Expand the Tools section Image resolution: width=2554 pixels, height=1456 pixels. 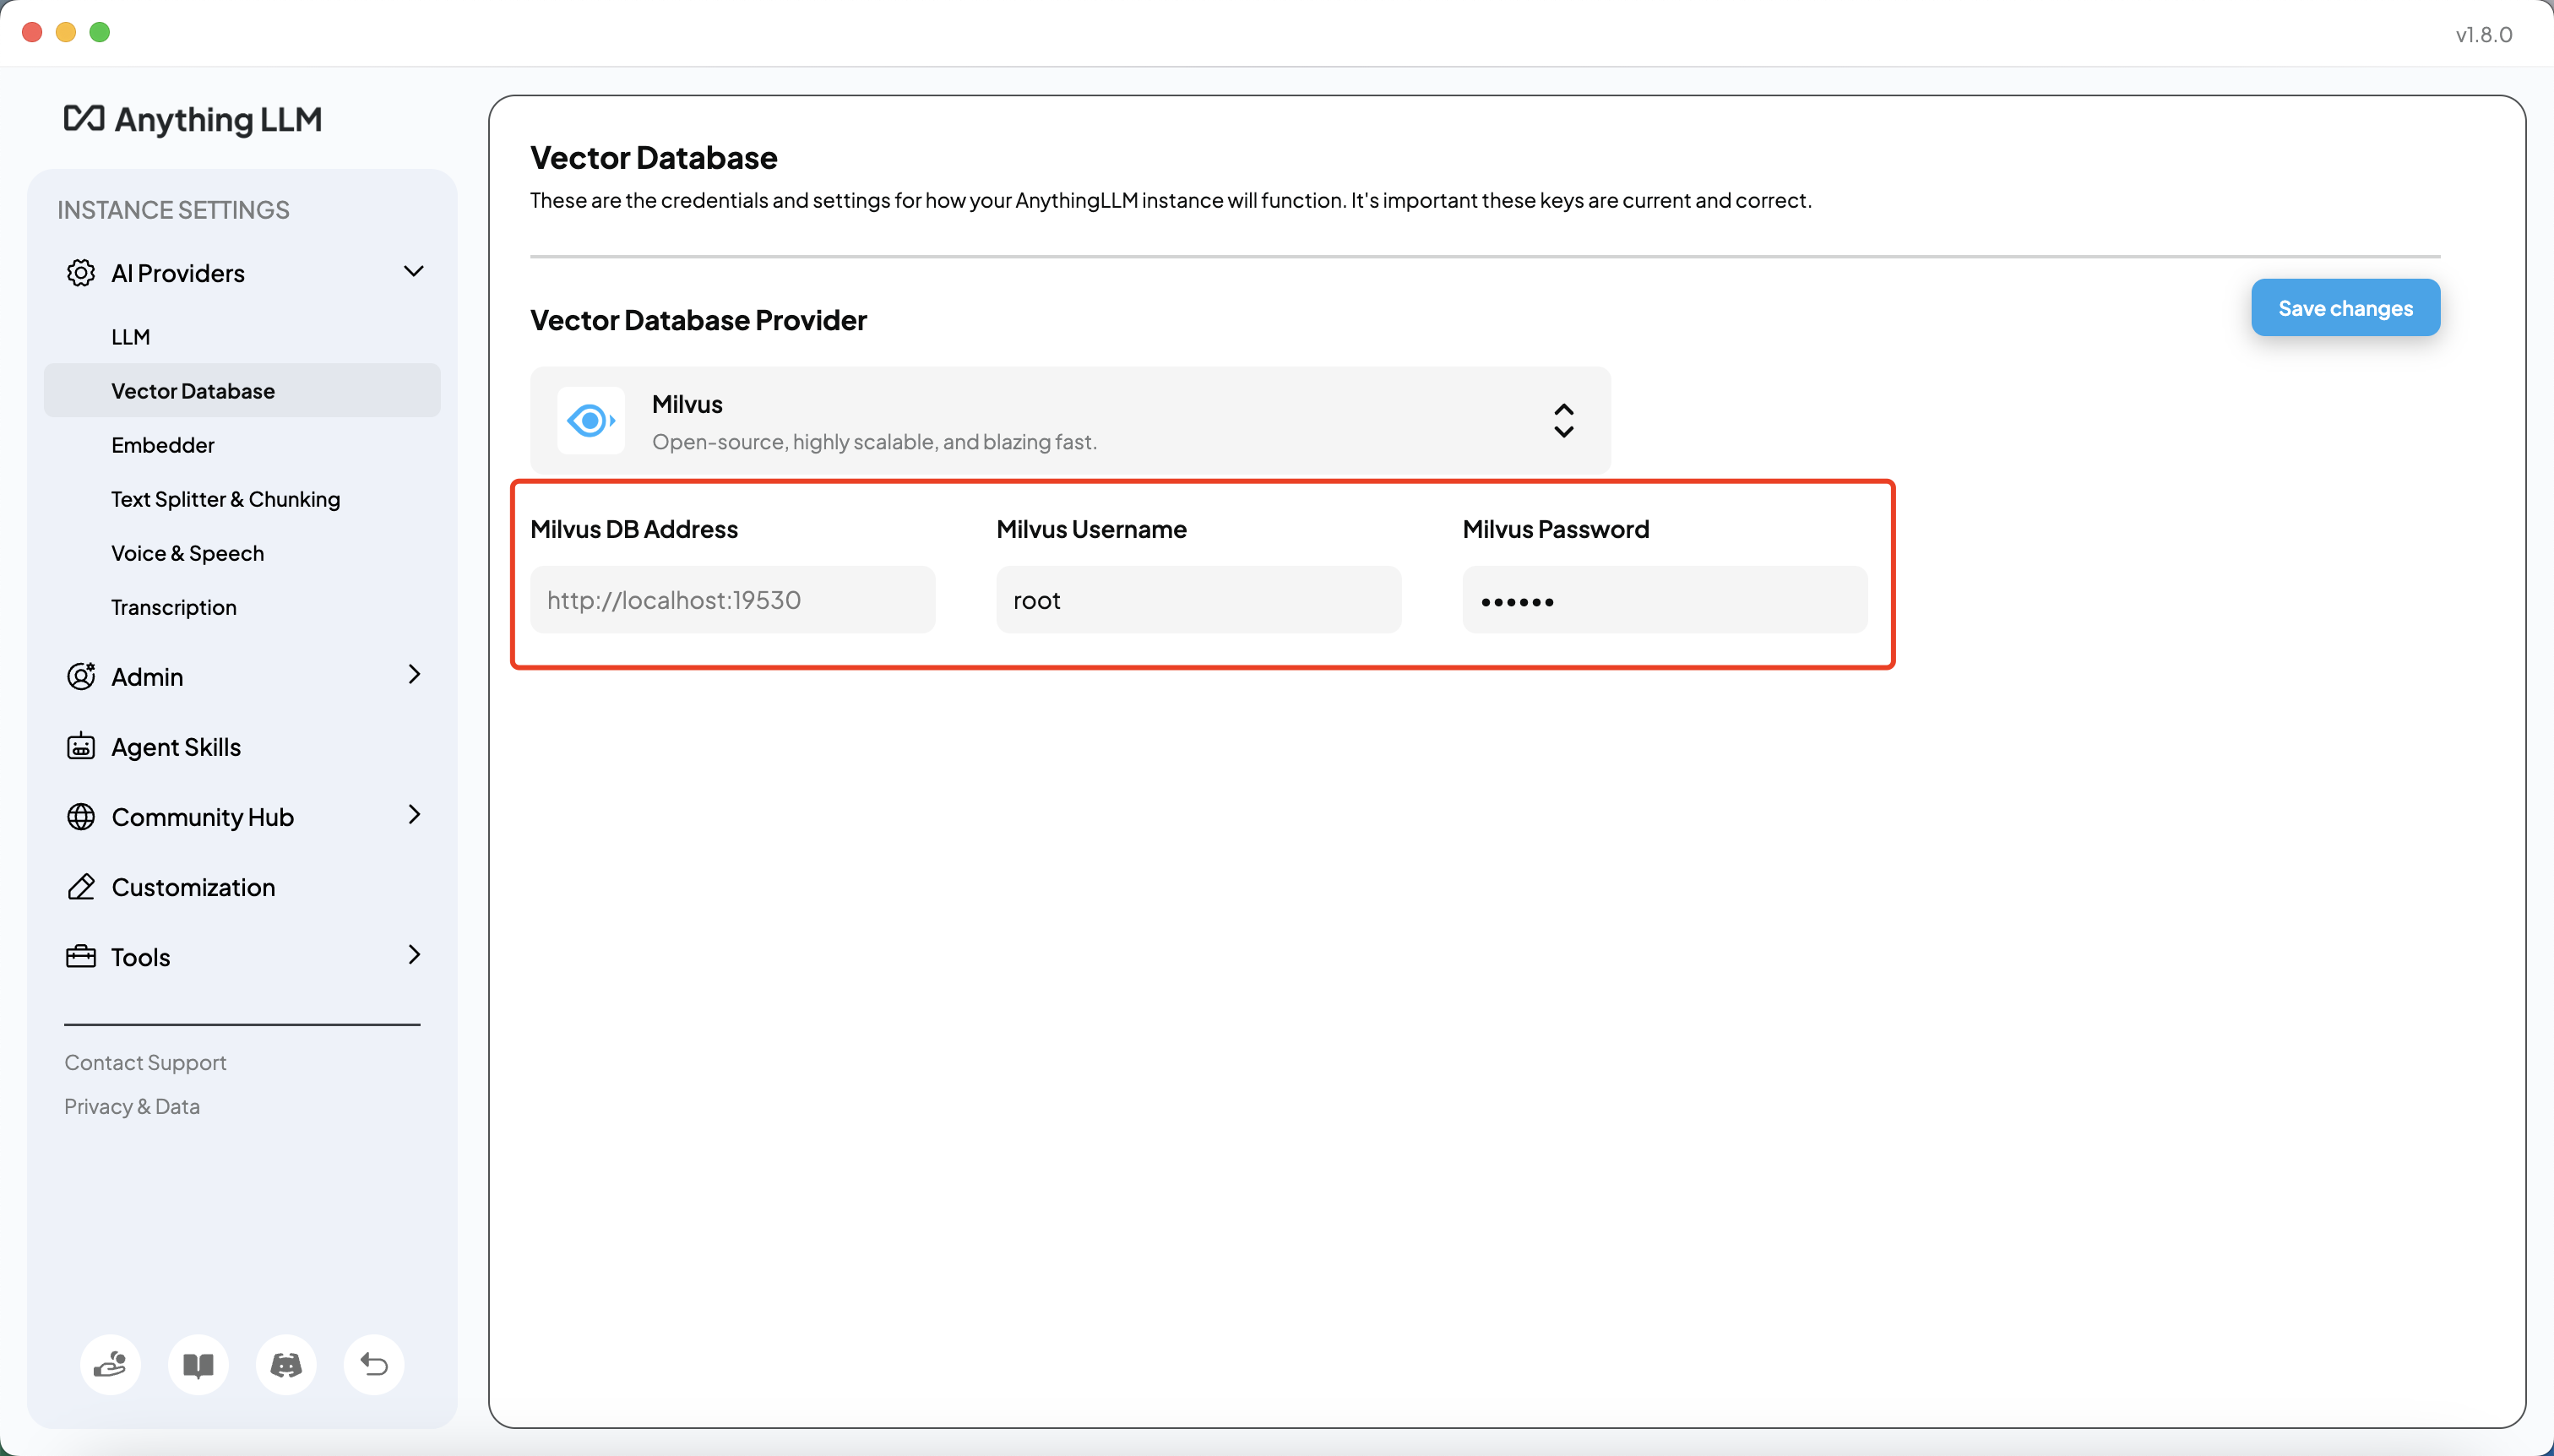[414, 955]
